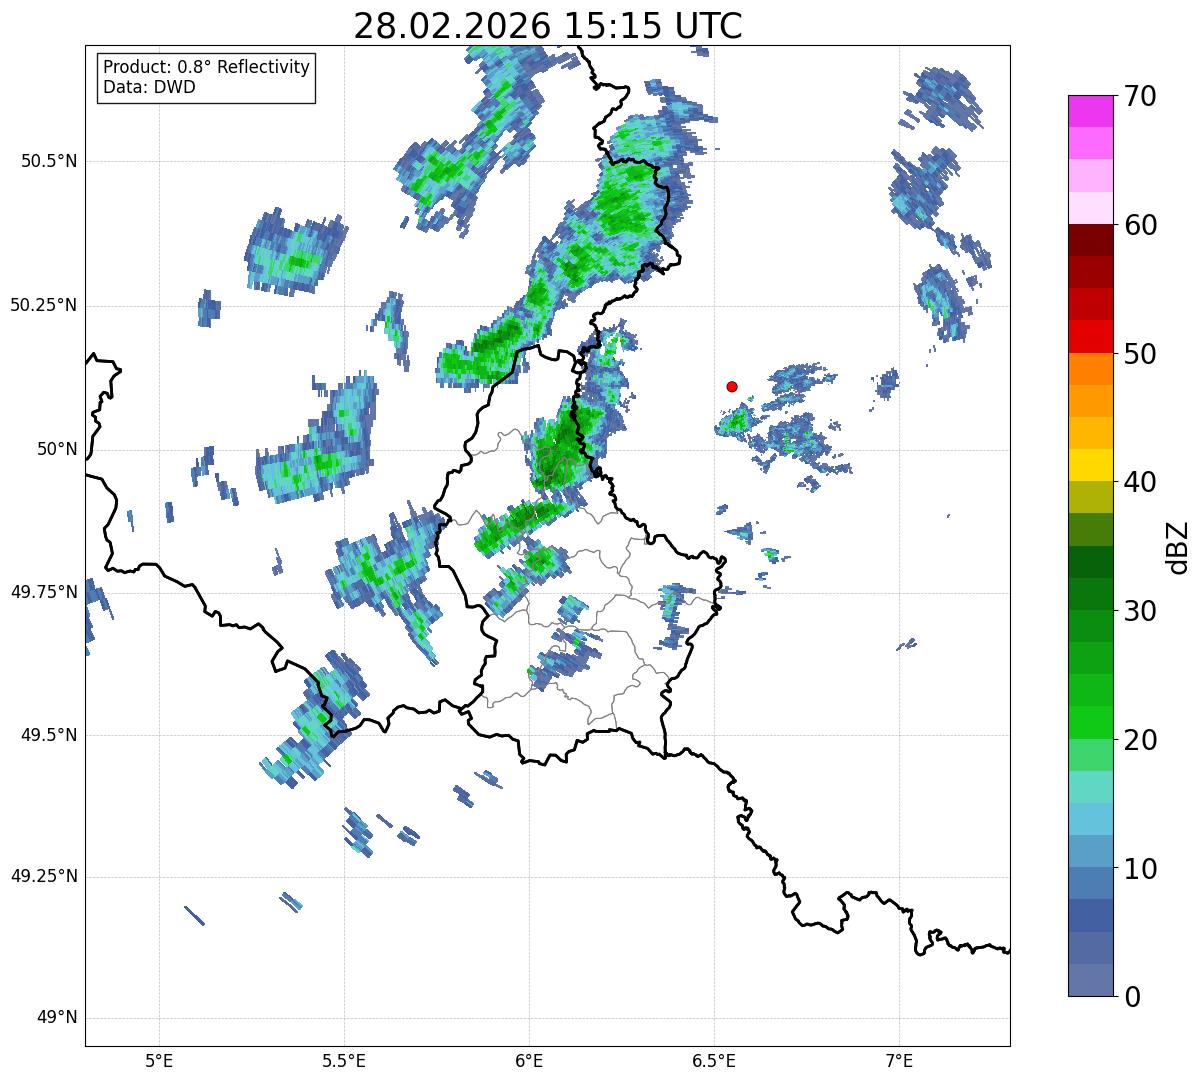Viewport: 1202px width, 1081px height.
Task: Click the latitude label 49.25°N
Action: coord(44,877)
